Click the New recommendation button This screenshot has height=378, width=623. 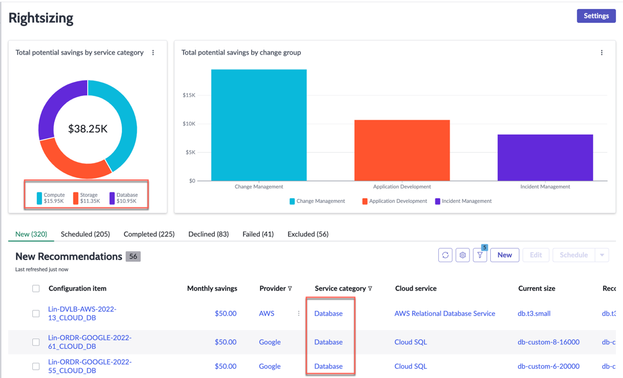pos(505,255)
